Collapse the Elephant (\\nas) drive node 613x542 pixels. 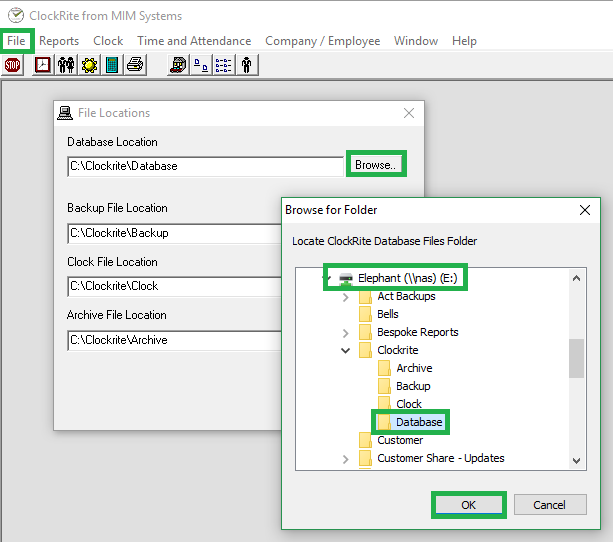point(329,278)
